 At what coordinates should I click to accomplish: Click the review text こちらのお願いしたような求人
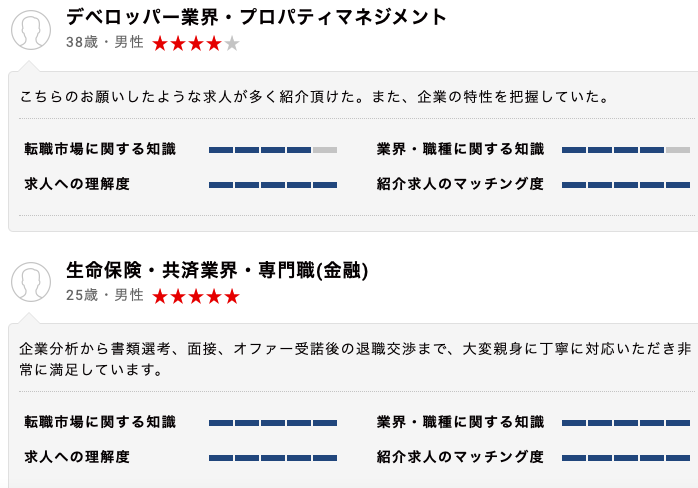314,97
